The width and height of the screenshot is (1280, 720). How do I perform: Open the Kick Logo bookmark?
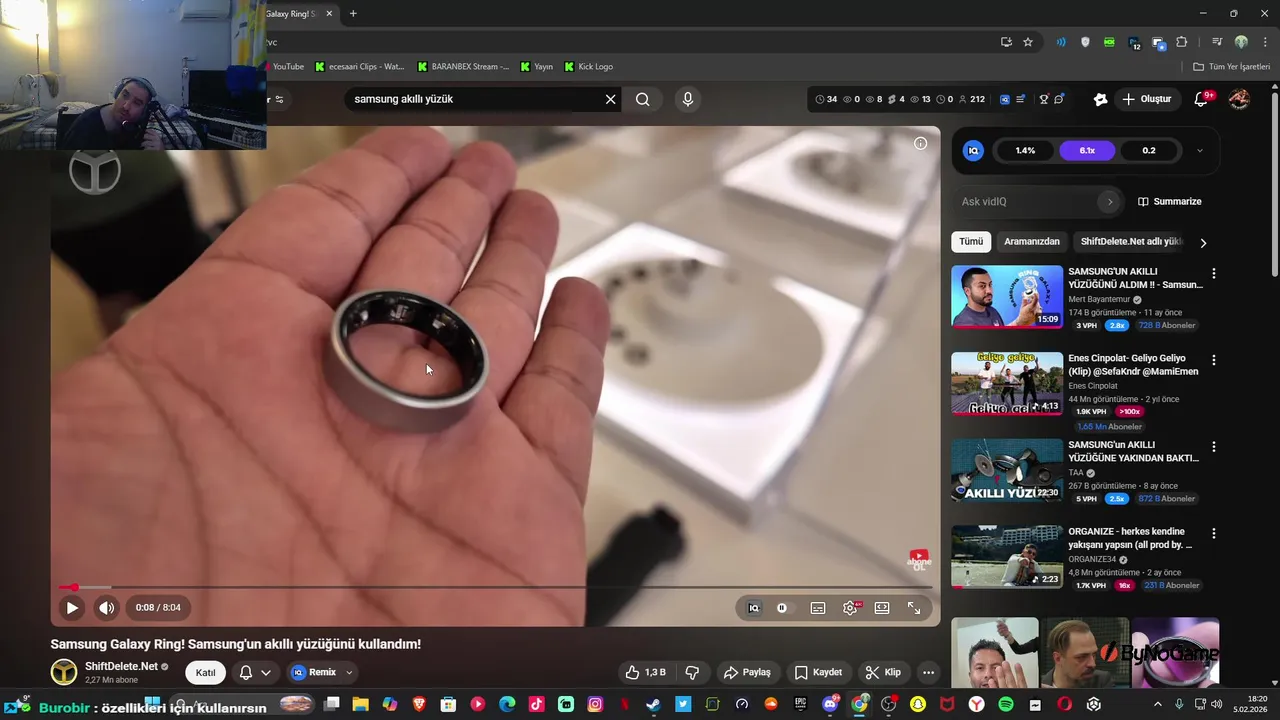[x=589, y=67]
